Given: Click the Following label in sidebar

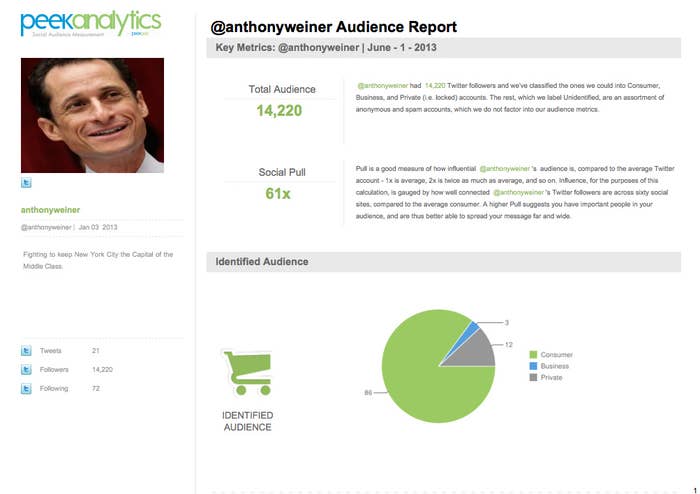Looking at the screenshot, I should 54,388.
